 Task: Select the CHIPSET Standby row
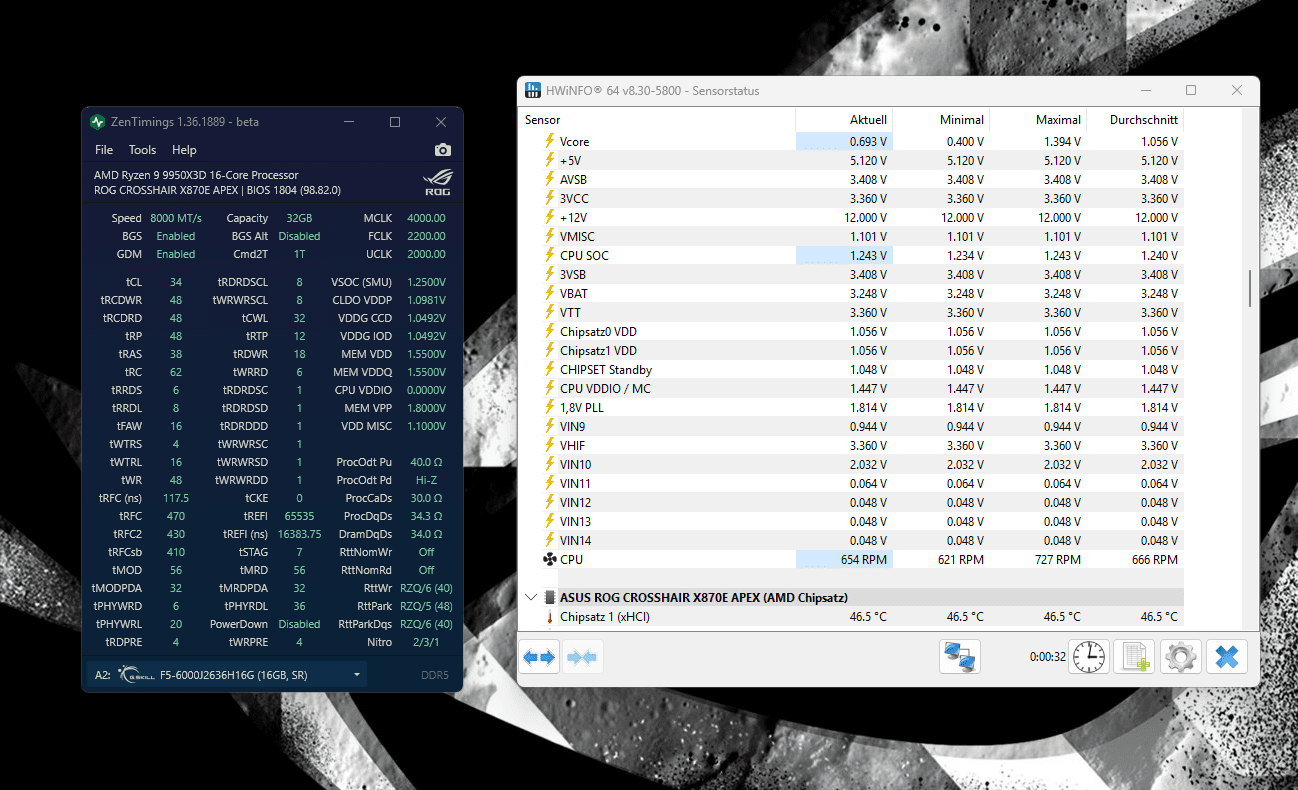point(851,370)
